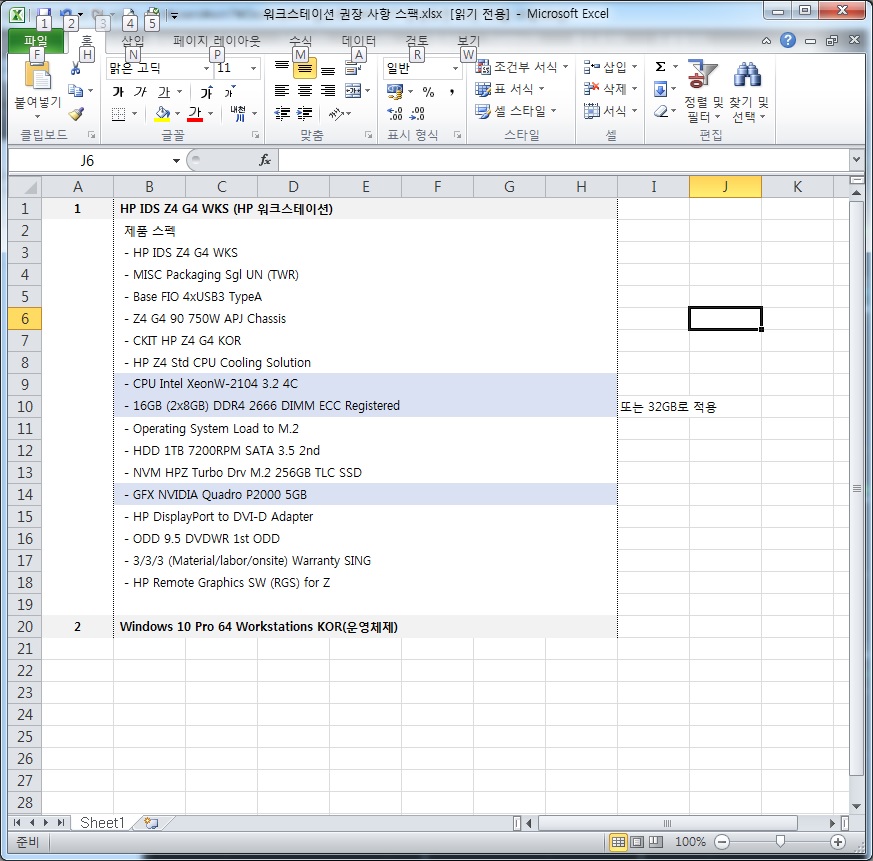This screenshot has width=873, height=861.
Task: Switch to the Page Layout (페이지 레이아웃) tab
Action: (x=216, y=41)
